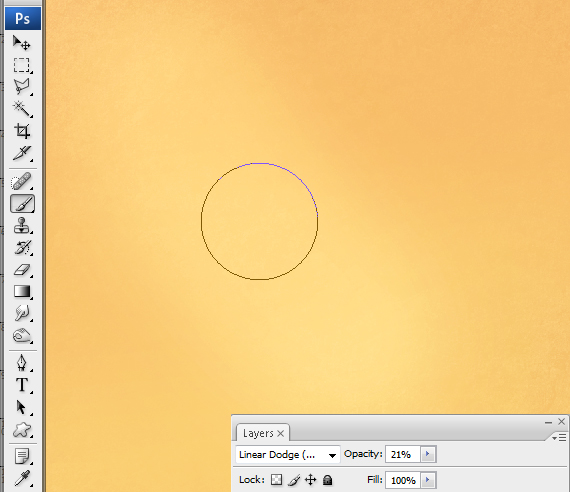Open the Layers panel options menu
The width and height of the screenshot is (570, 492).
pyautogui.click(x=559, y=437)
